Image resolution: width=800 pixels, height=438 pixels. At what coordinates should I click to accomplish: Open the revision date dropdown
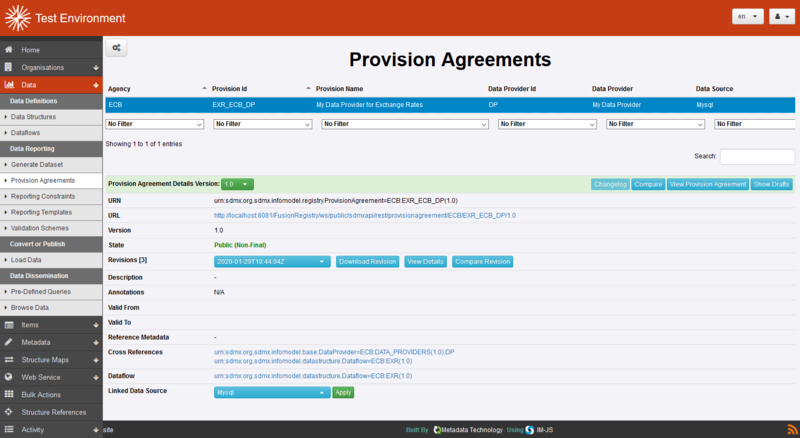coord(272,261)
